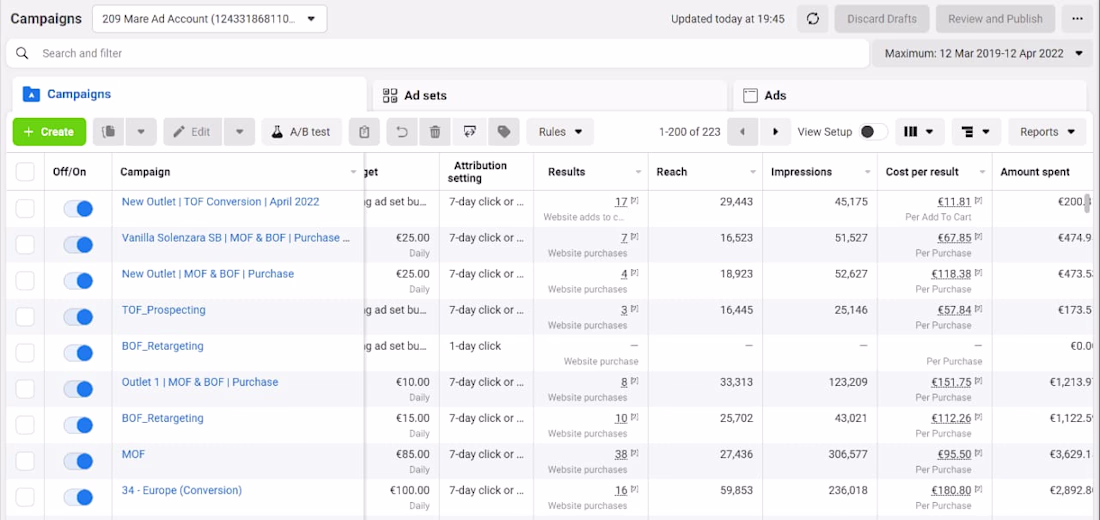
Task: Switch to the Ad sets tab
Action: pyautogui.click(x=550, y=95)
